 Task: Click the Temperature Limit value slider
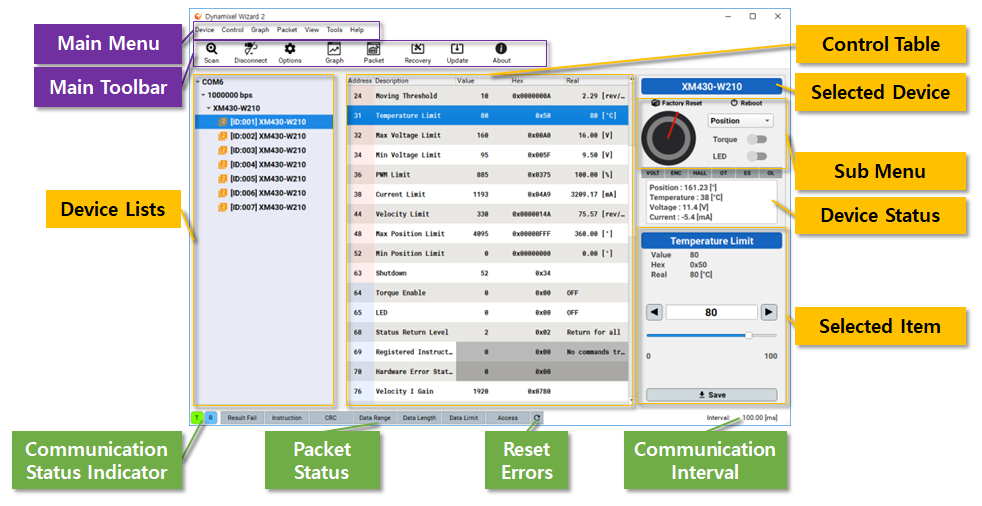click(711, 336)
